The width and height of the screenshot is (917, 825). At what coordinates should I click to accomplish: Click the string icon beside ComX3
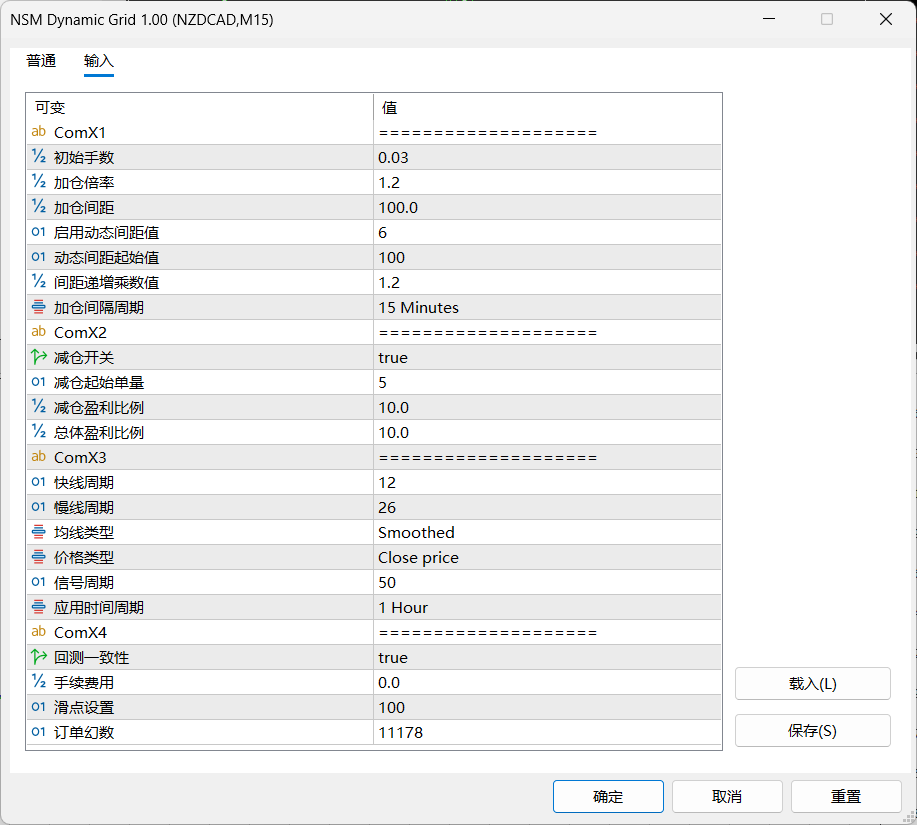39,457
